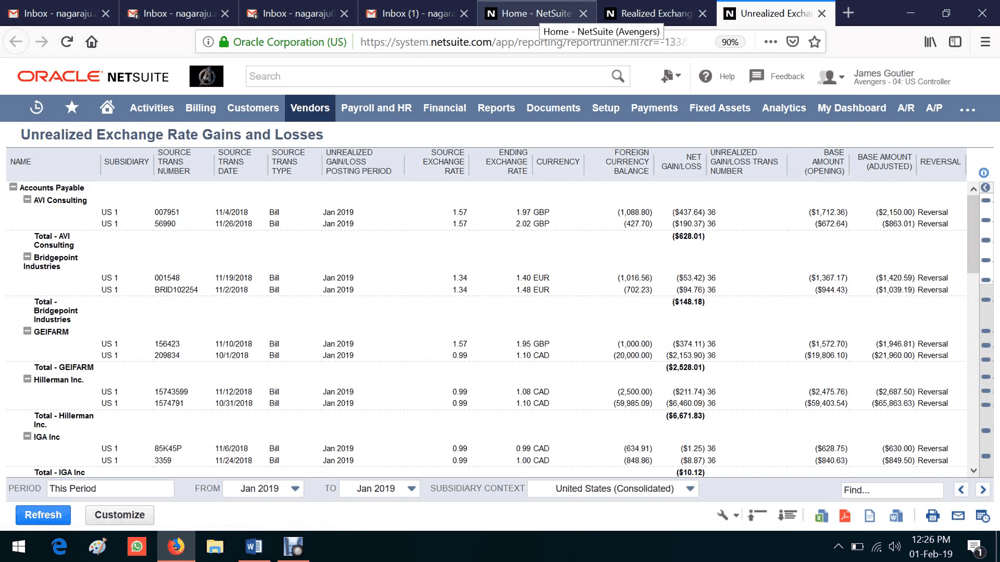Open the shortcuts star icon
Image resolution: width=1000 pixels, height=562 pixels.
point(71,107)
